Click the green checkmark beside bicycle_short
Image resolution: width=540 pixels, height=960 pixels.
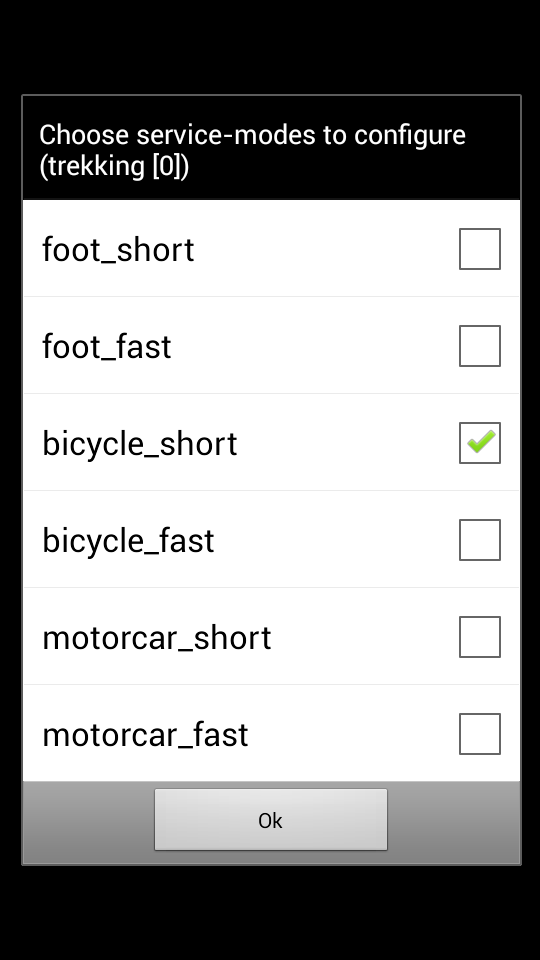pyautogui.click(x=480, y=443)
